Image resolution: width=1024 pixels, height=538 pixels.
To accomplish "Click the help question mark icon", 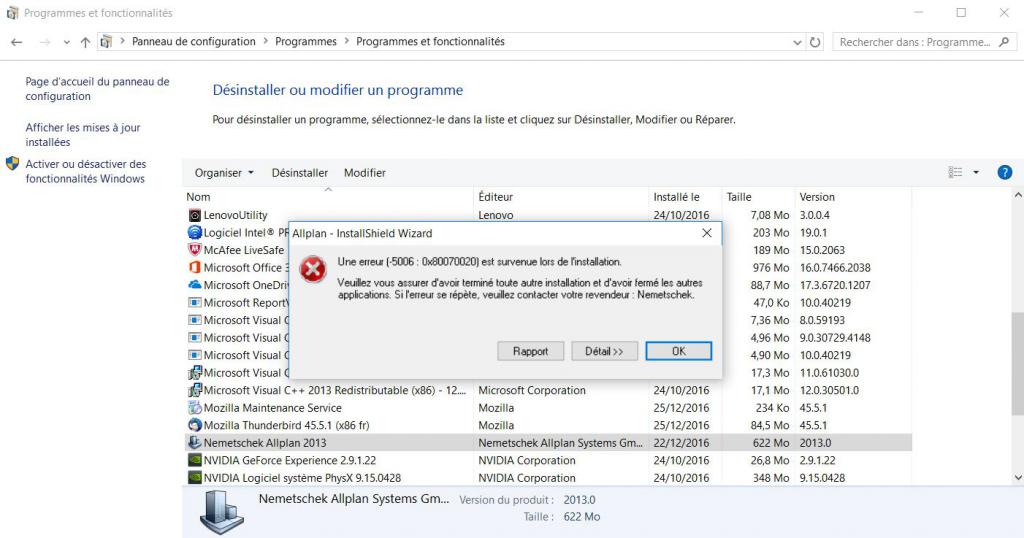I will pyautogui.click(x=1004, y=172).
